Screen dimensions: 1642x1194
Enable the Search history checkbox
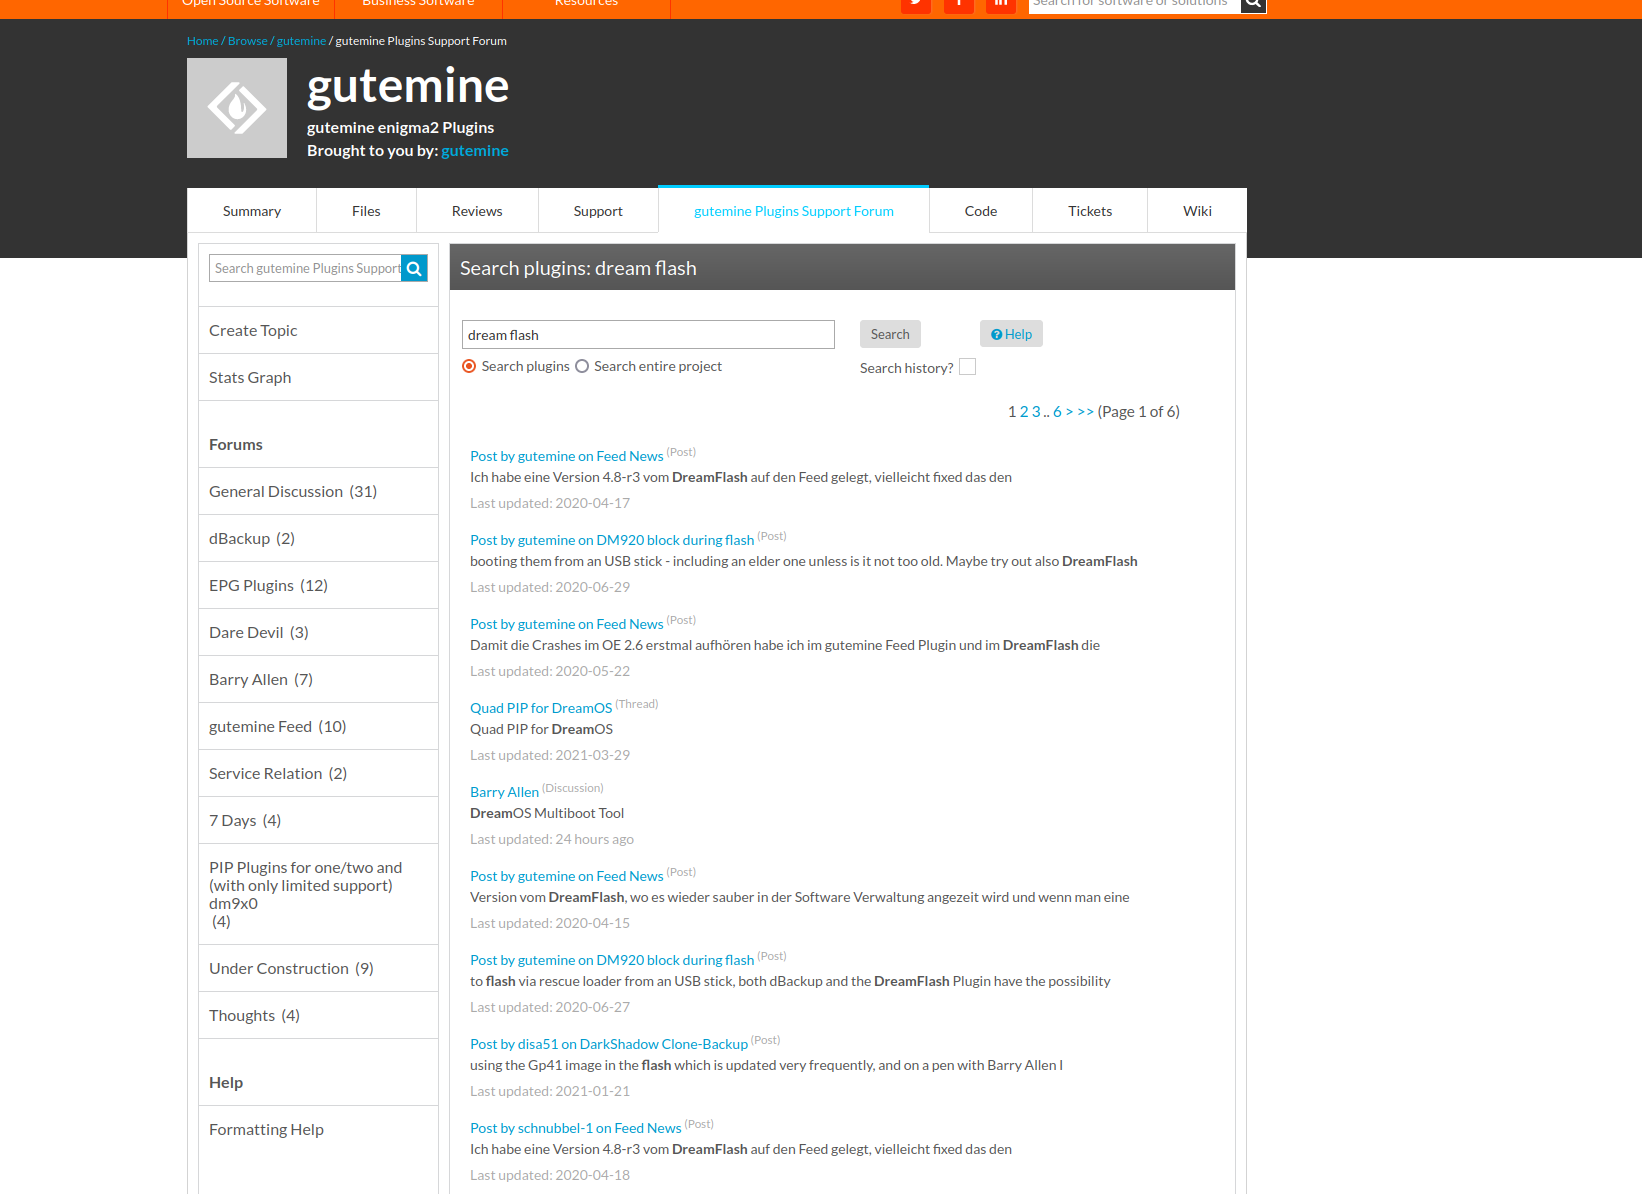click(x=967, y=367)
